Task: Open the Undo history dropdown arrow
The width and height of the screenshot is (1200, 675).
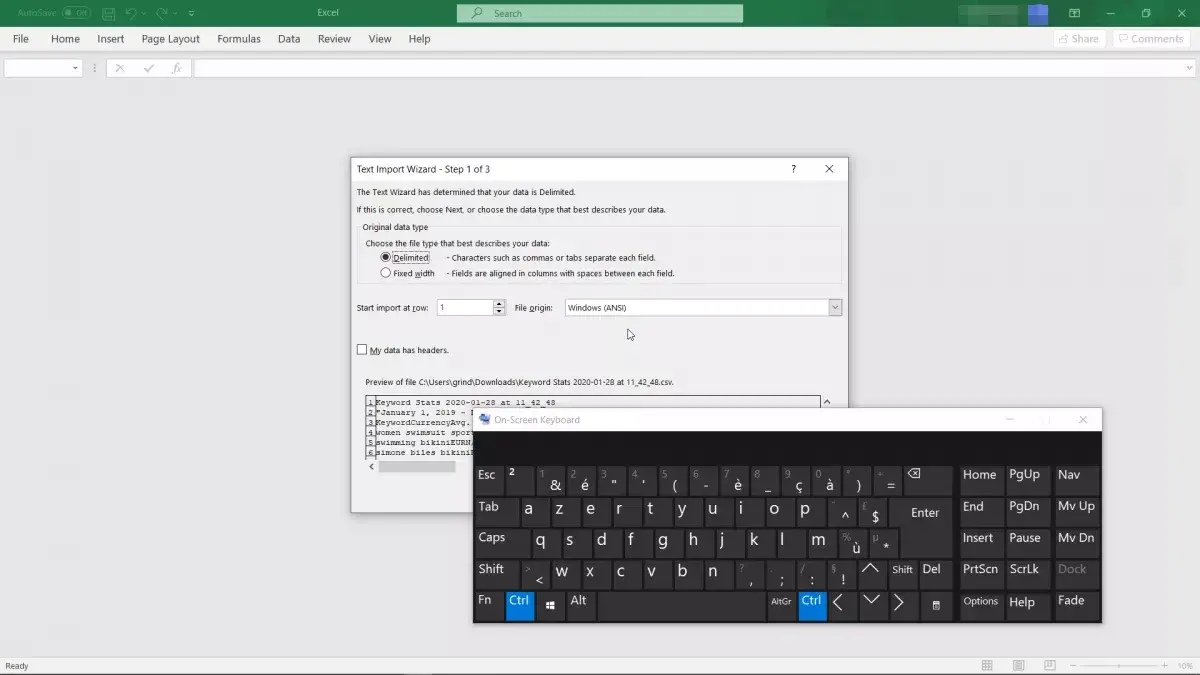Action: (x=144, y=14)
